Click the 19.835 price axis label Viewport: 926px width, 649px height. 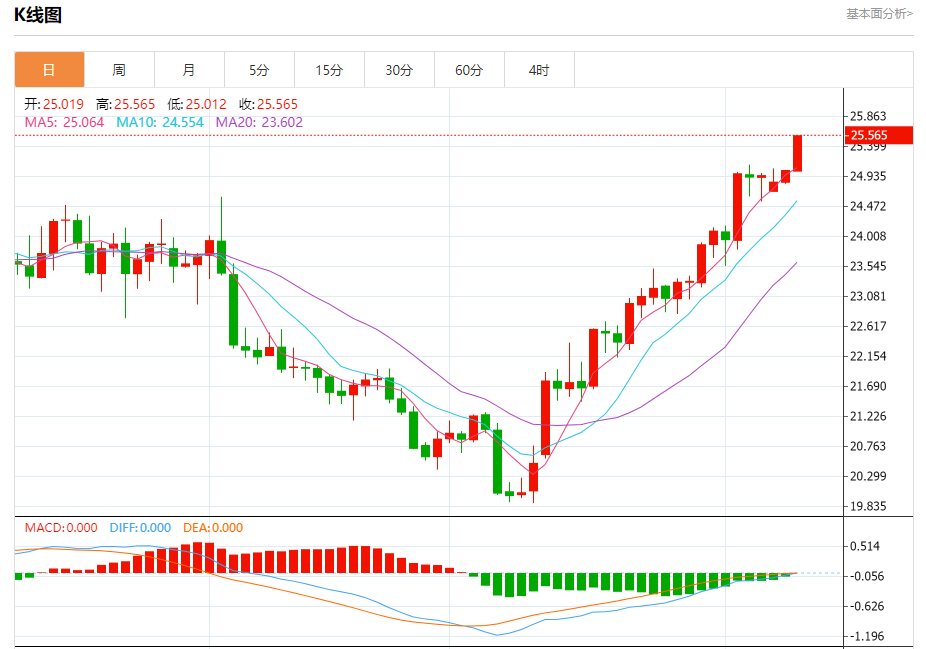point(868,506)
